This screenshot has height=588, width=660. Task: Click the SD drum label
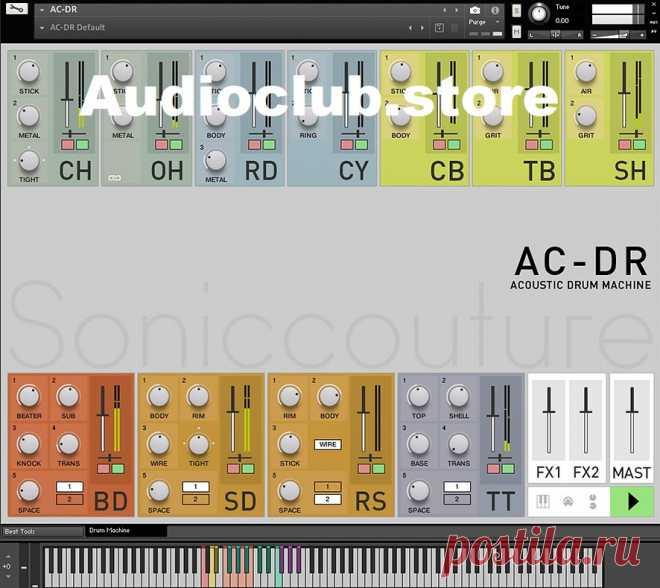240,501
